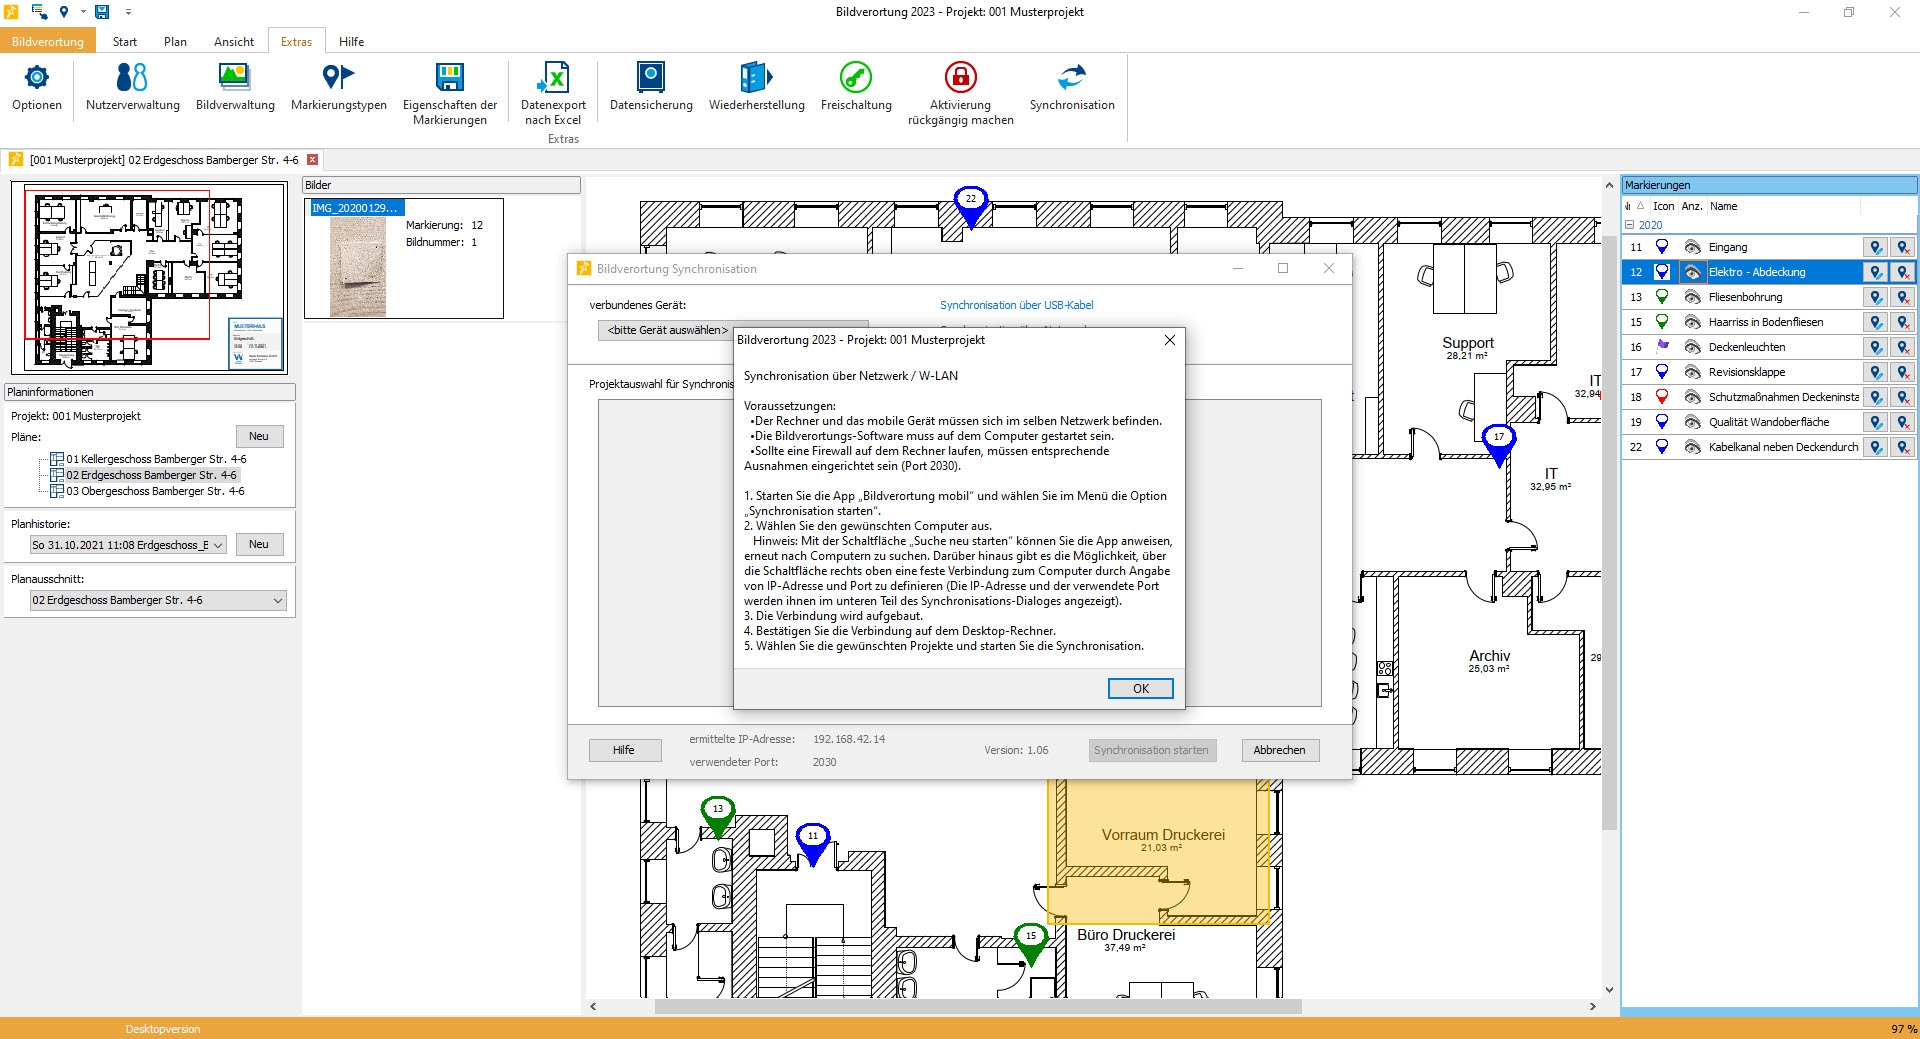Toggle visibility eye for Fliesenbohrung

[1692, 297]
